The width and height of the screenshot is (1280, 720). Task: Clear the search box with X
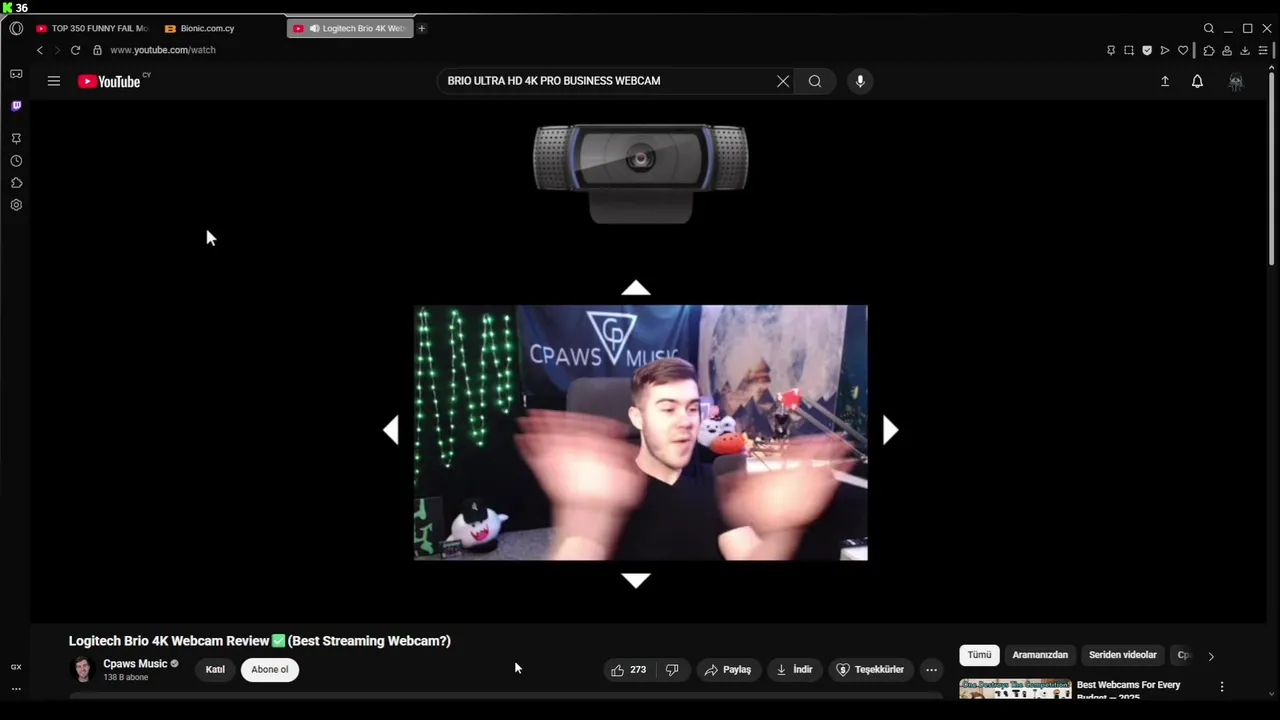(x=783, y=81)
